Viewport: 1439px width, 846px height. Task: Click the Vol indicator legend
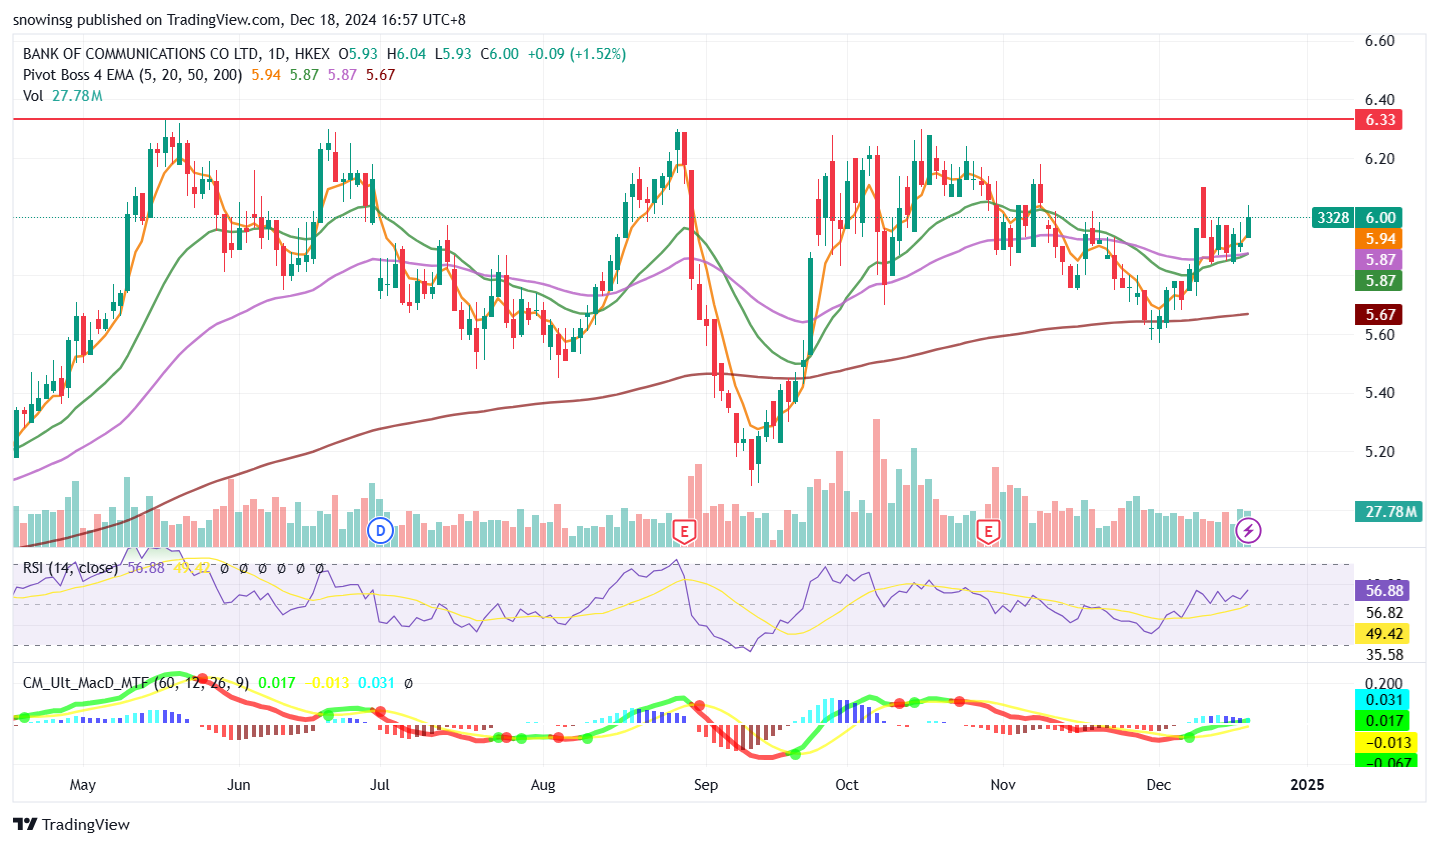pos(33,96)
